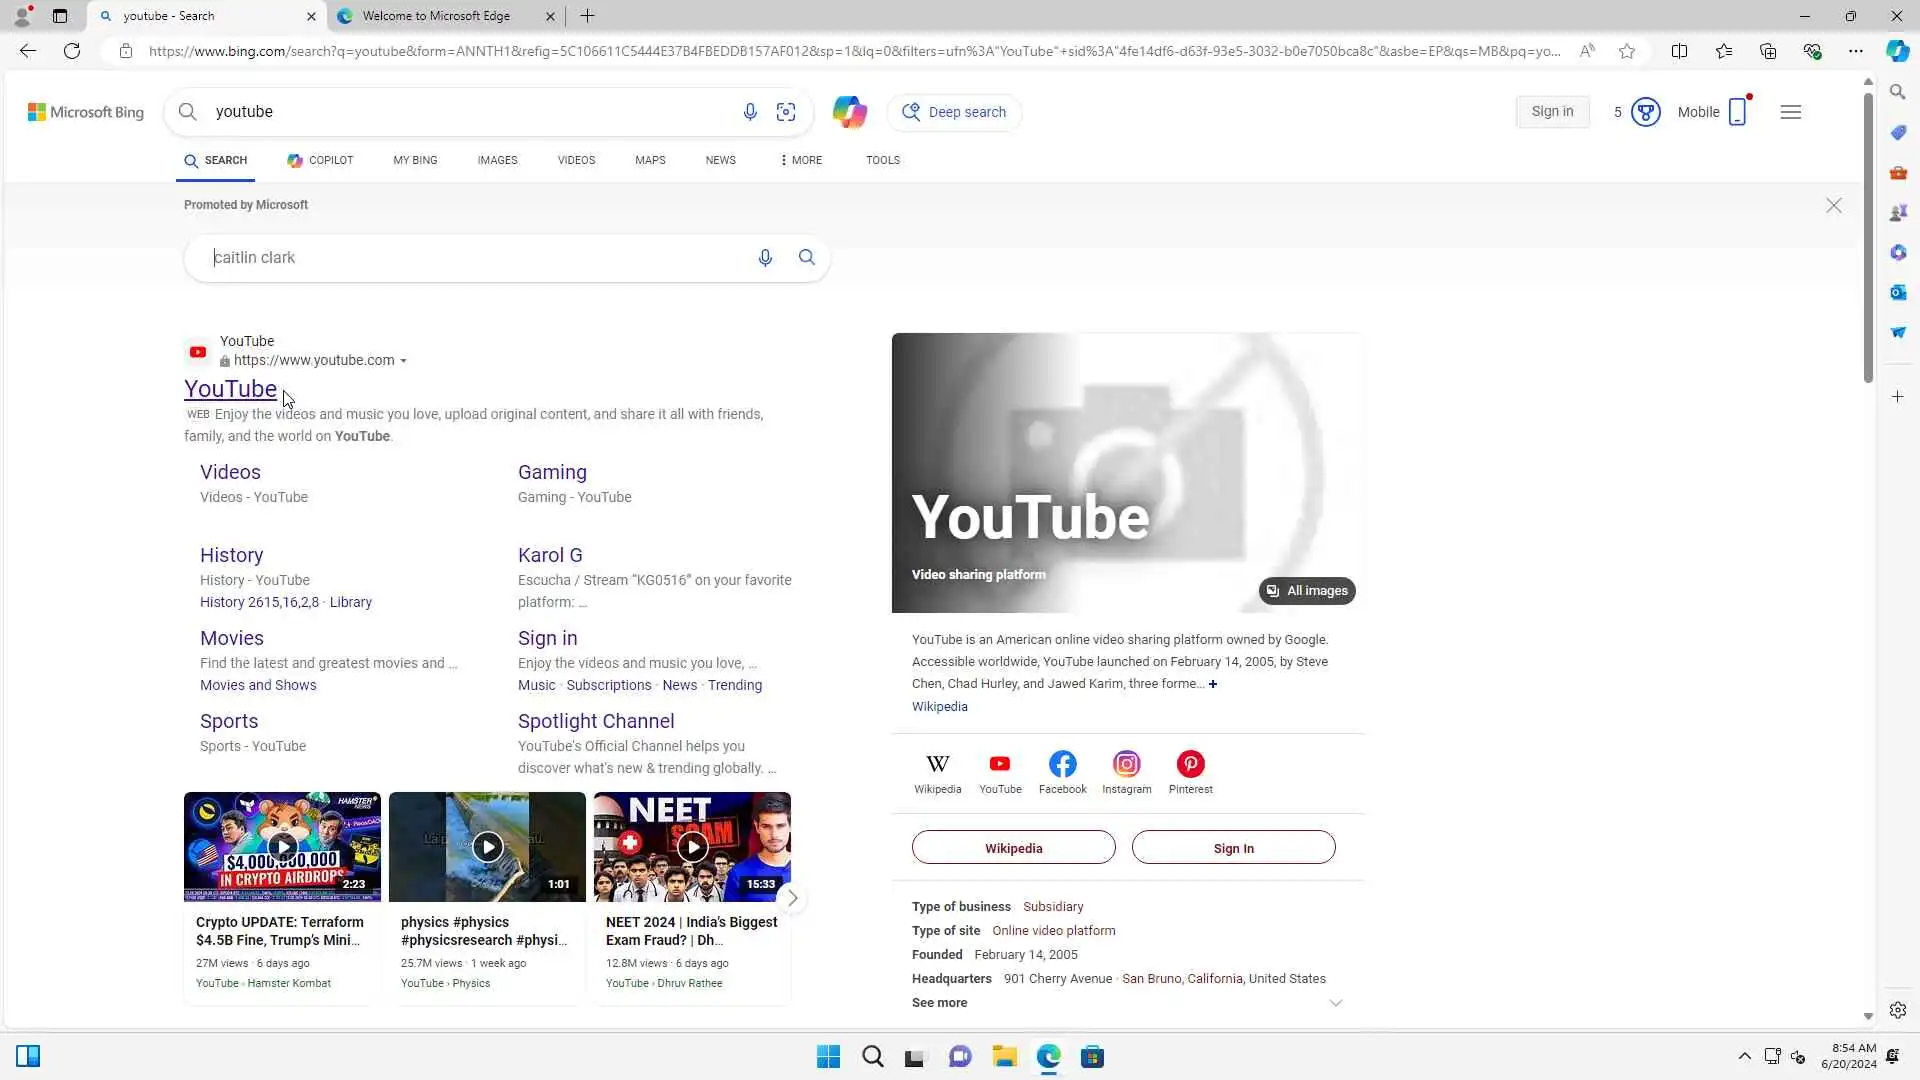
Task: Show next videos carousel arrow
Action: coord(792,898)
